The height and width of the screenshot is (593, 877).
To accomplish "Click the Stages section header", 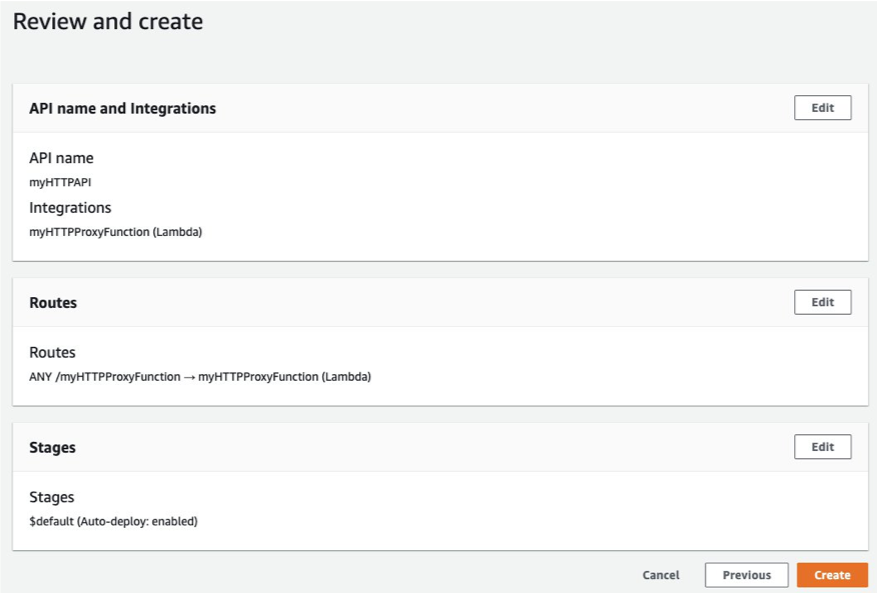I will 51,446.
